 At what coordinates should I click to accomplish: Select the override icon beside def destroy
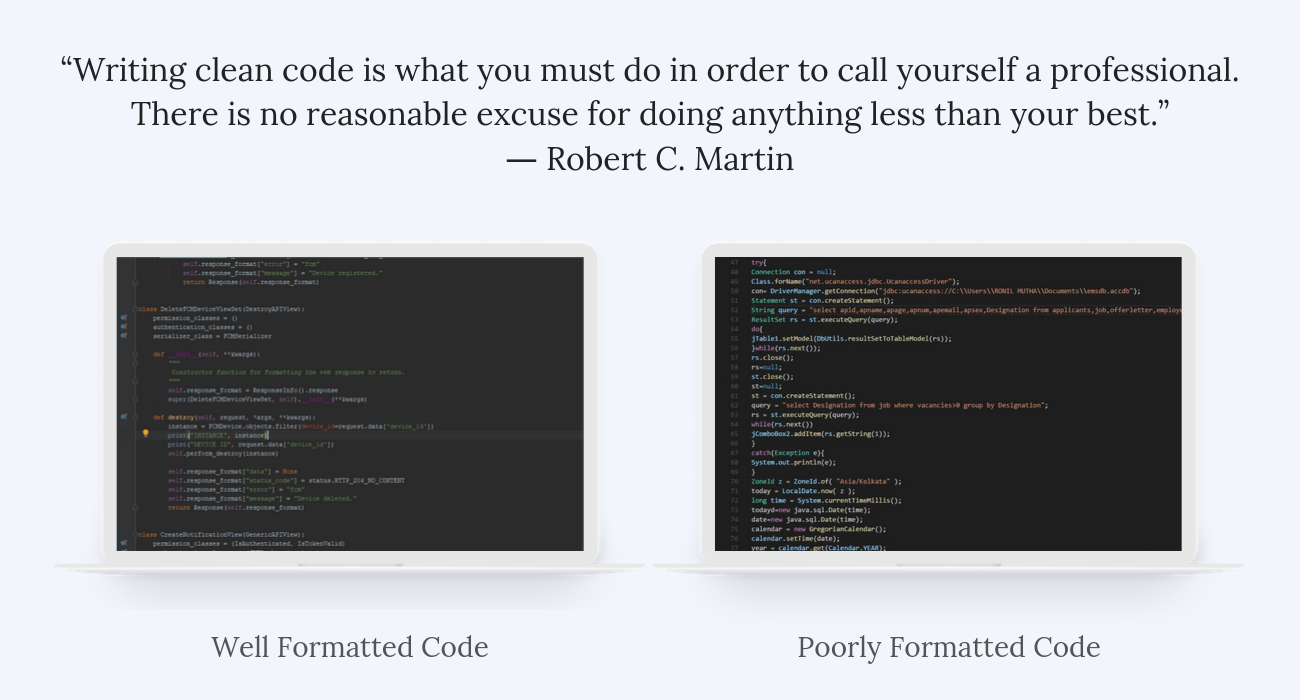pyautogui.click(x=122, y=416)
